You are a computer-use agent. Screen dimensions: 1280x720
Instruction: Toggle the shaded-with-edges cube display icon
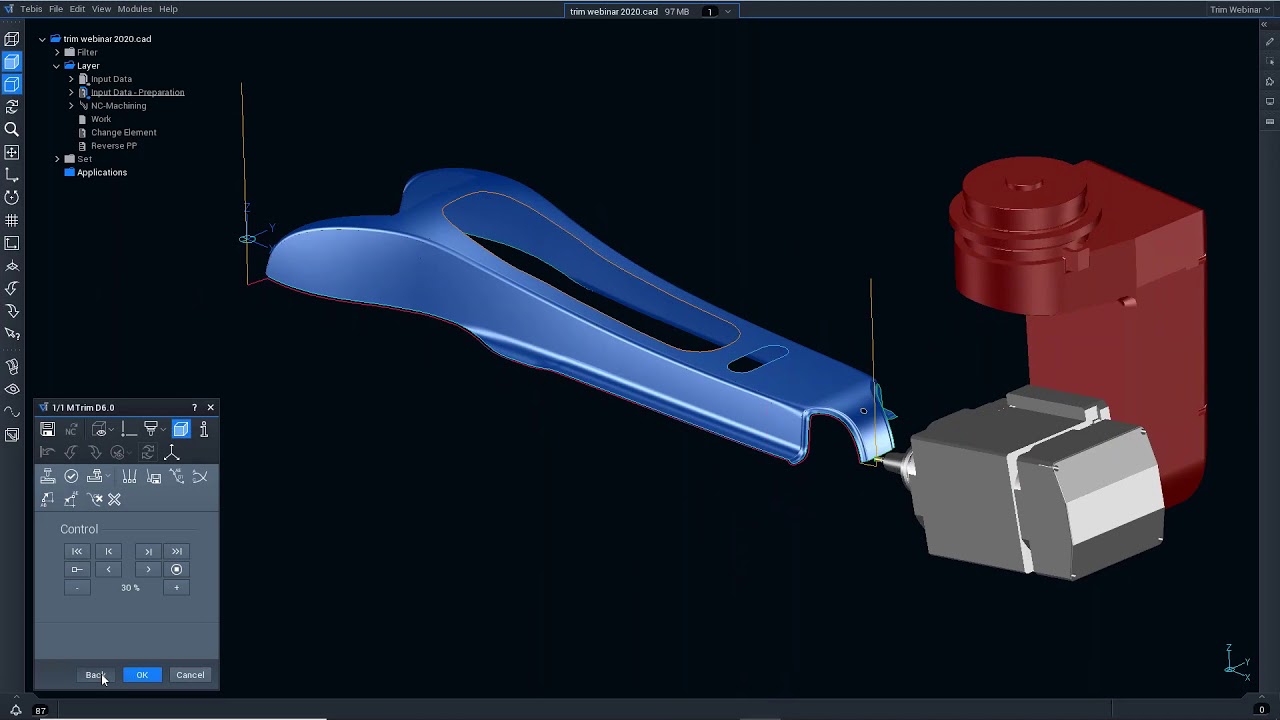12,84
